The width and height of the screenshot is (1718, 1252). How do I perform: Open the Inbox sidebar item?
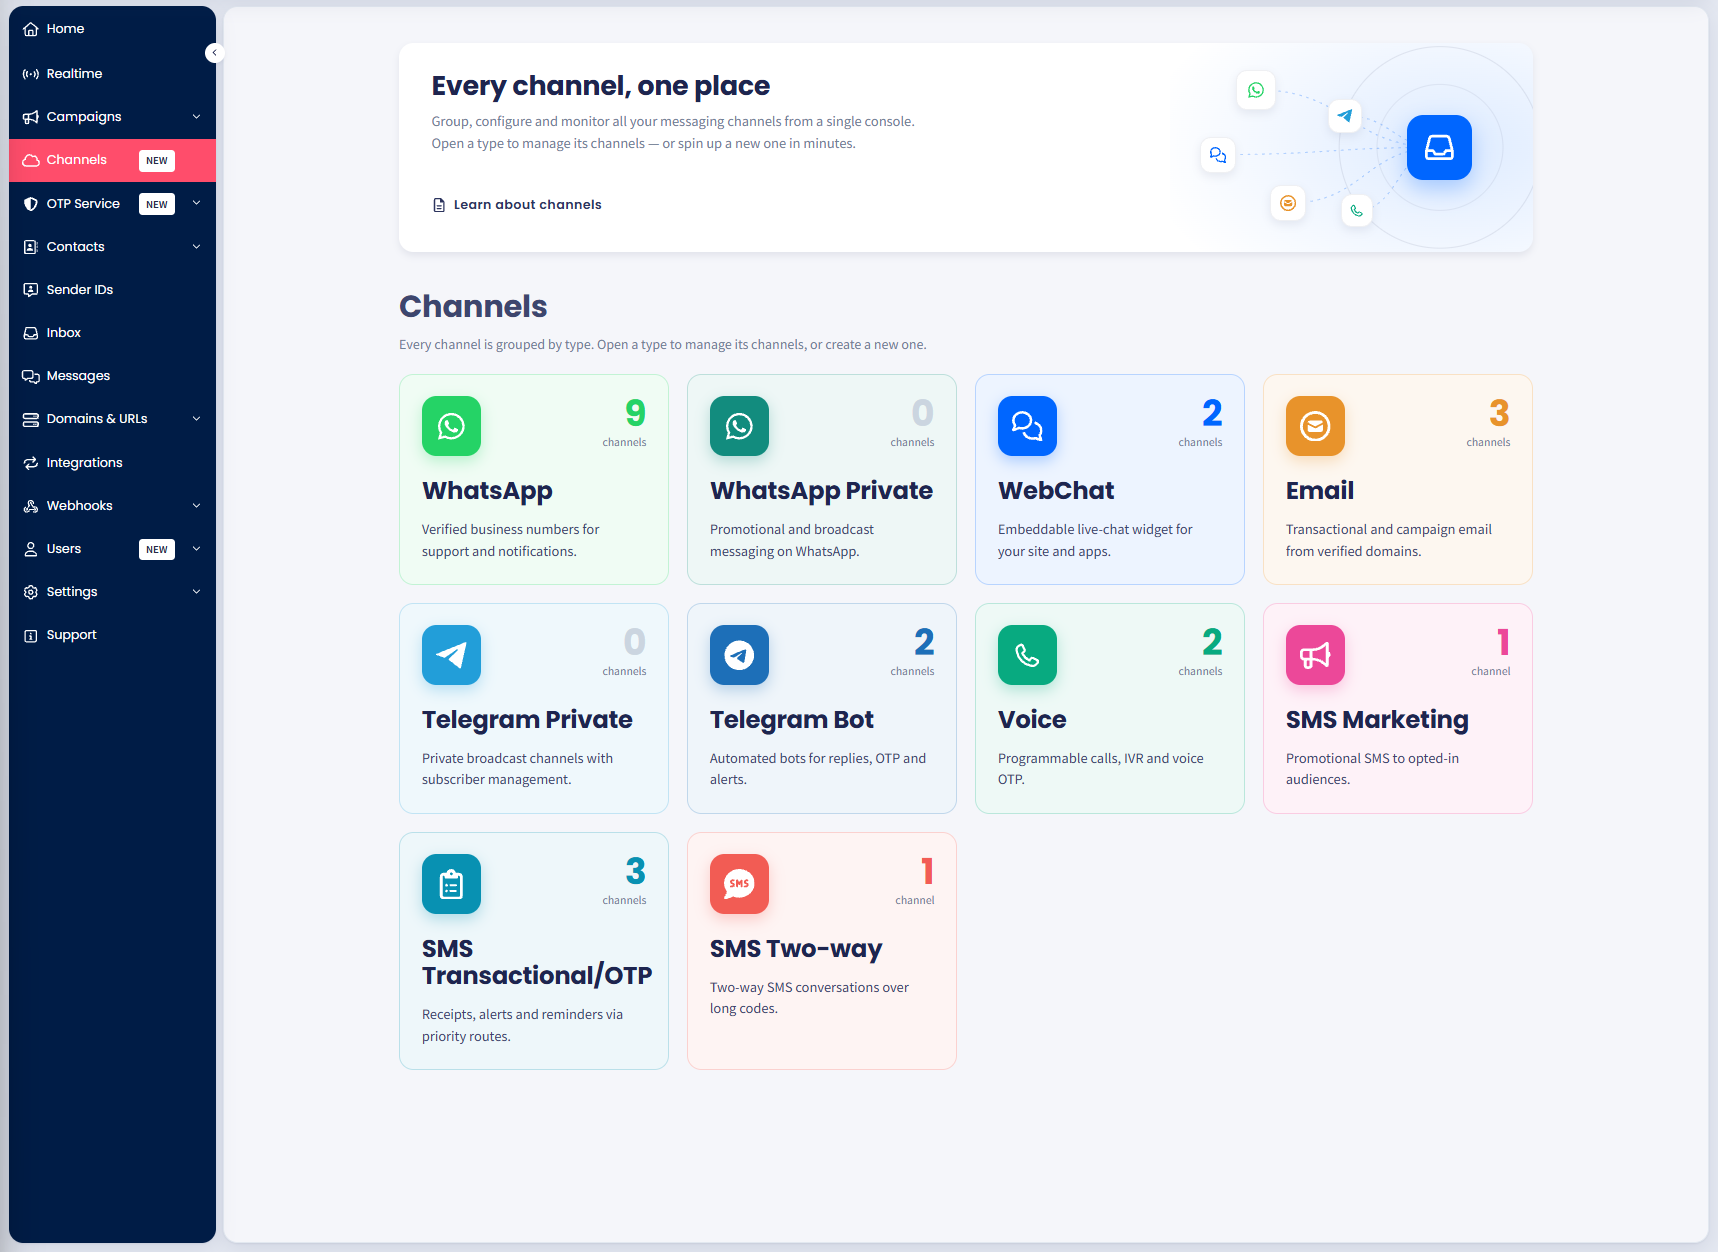click(112, 333)
